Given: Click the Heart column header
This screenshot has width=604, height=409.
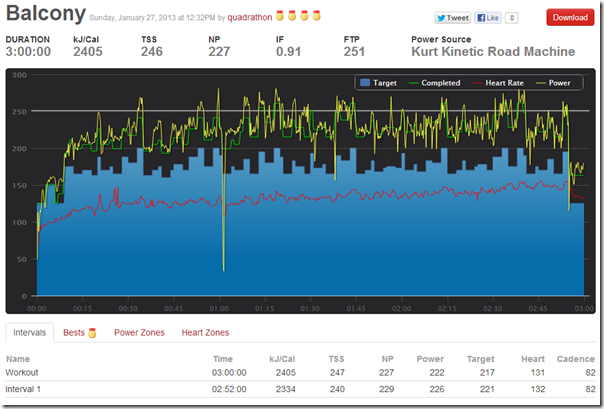Looking at the screenshot, I should [x=533, y=359].
